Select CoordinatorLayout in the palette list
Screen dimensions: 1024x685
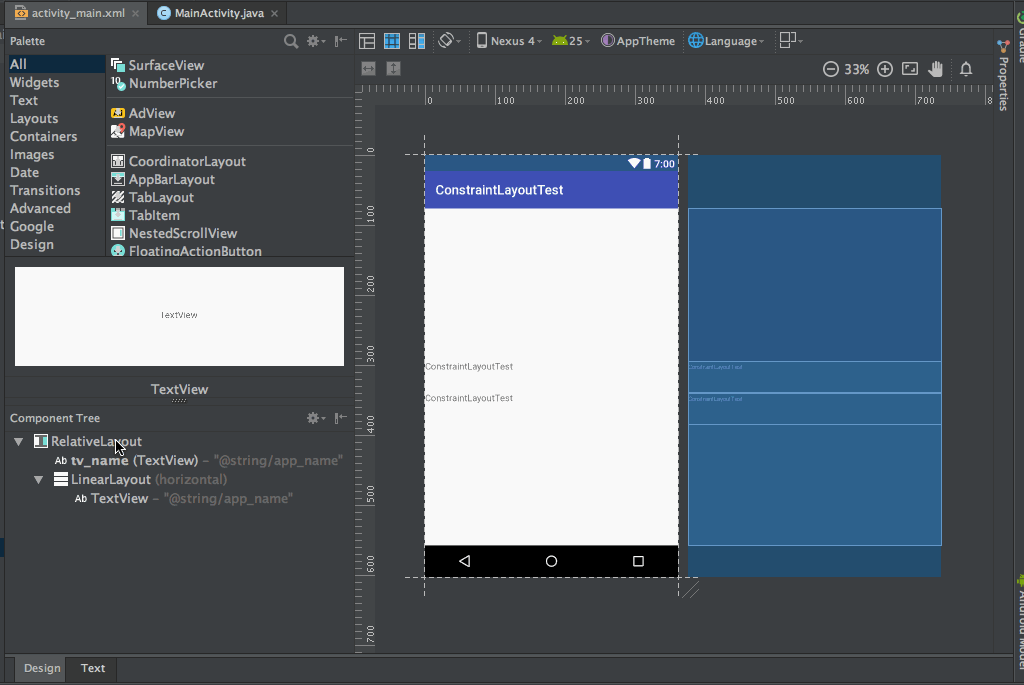[x=187, y=161]
